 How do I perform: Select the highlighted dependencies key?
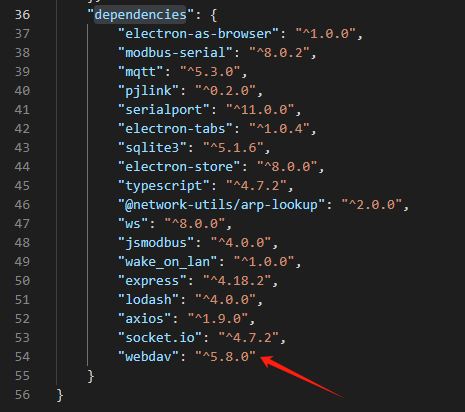click(140, 15)
